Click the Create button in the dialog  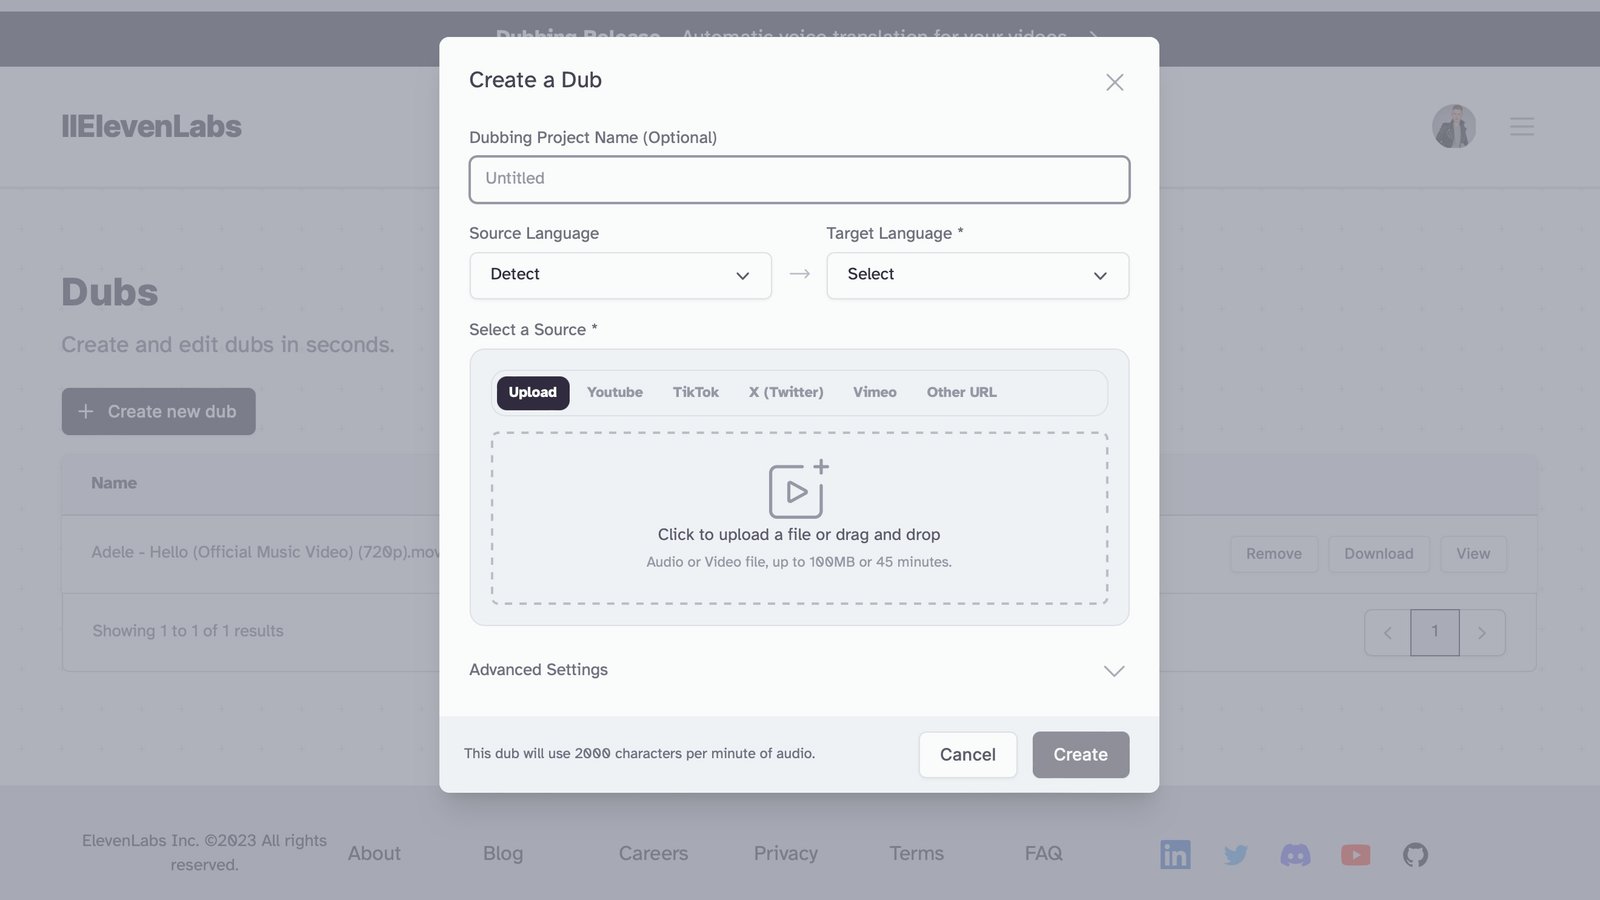point(1080,755)
